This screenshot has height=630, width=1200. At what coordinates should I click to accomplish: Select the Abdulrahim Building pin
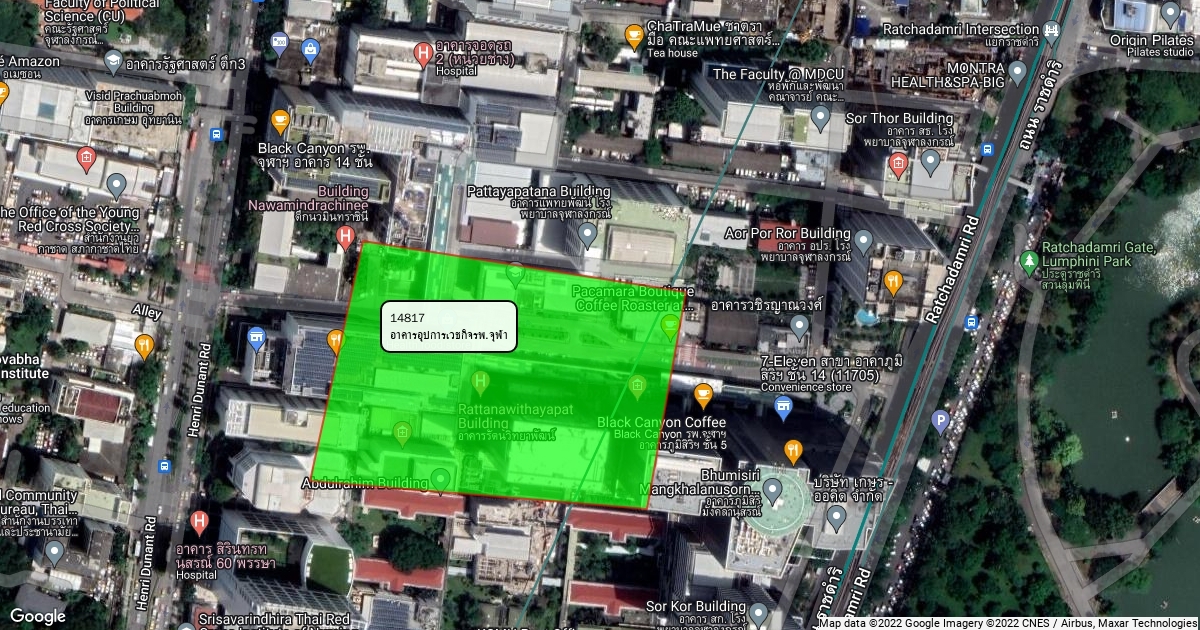pyautogui.click(x=440, y=478)
